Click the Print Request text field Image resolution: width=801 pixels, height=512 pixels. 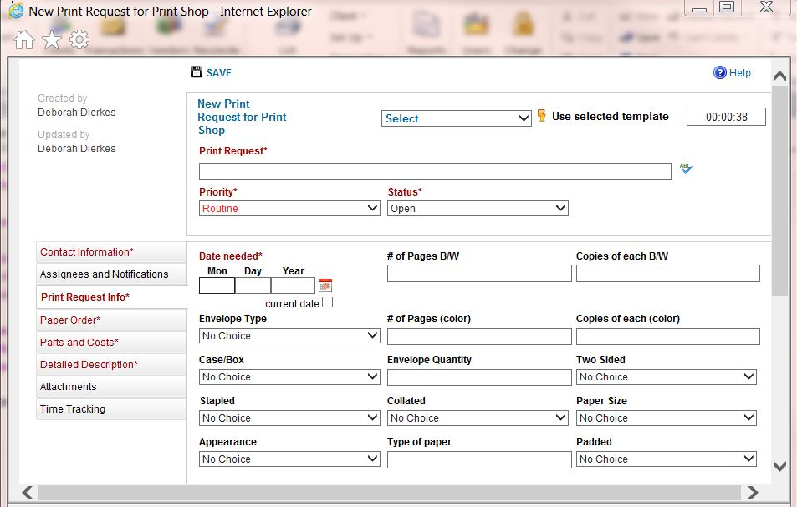click(435, 171)
